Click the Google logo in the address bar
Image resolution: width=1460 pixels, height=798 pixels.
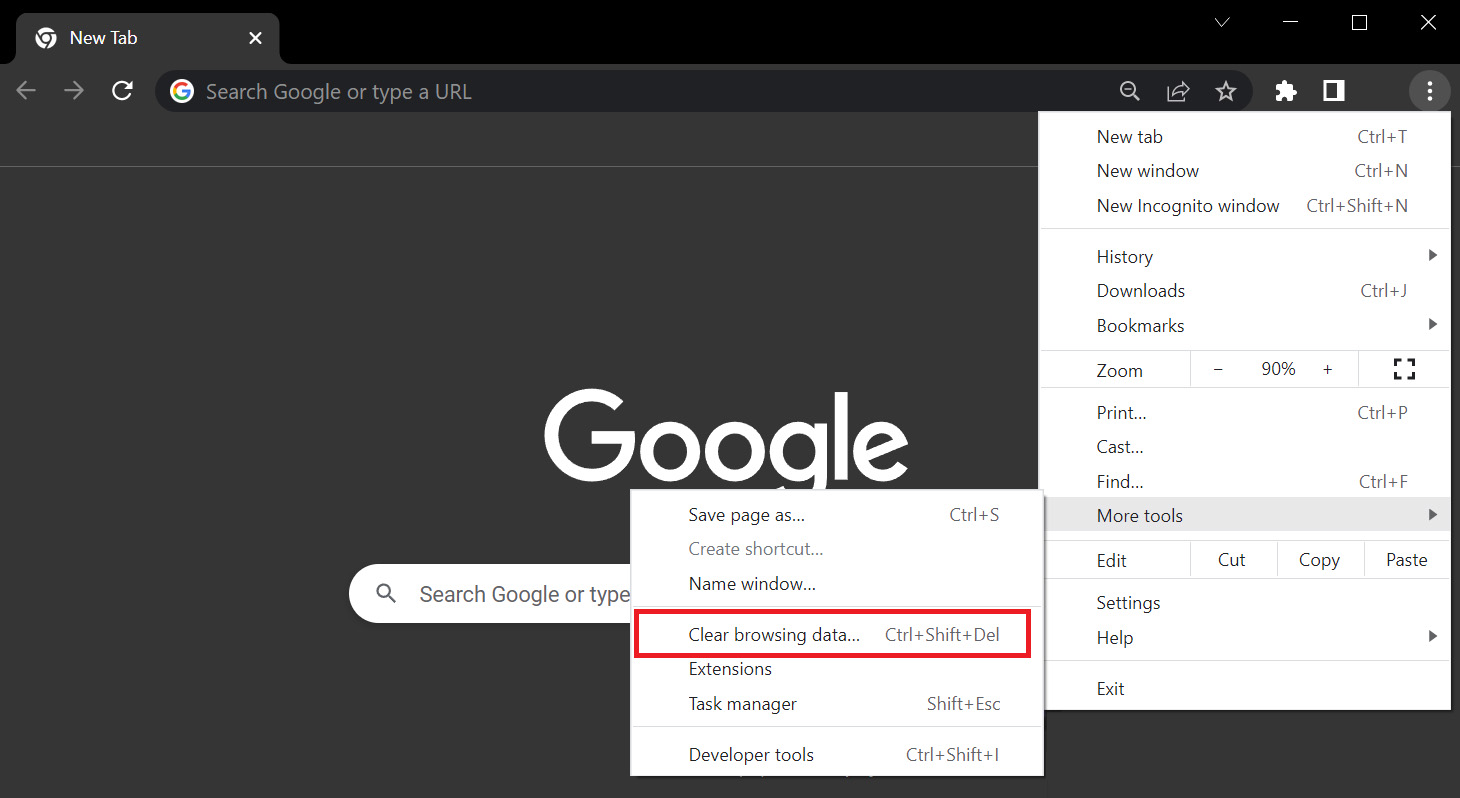click(x=181, y=90)
